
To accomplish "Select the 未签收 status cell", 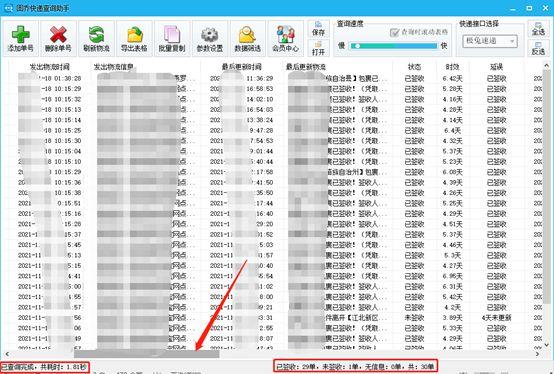I will [x=414, y=318].
